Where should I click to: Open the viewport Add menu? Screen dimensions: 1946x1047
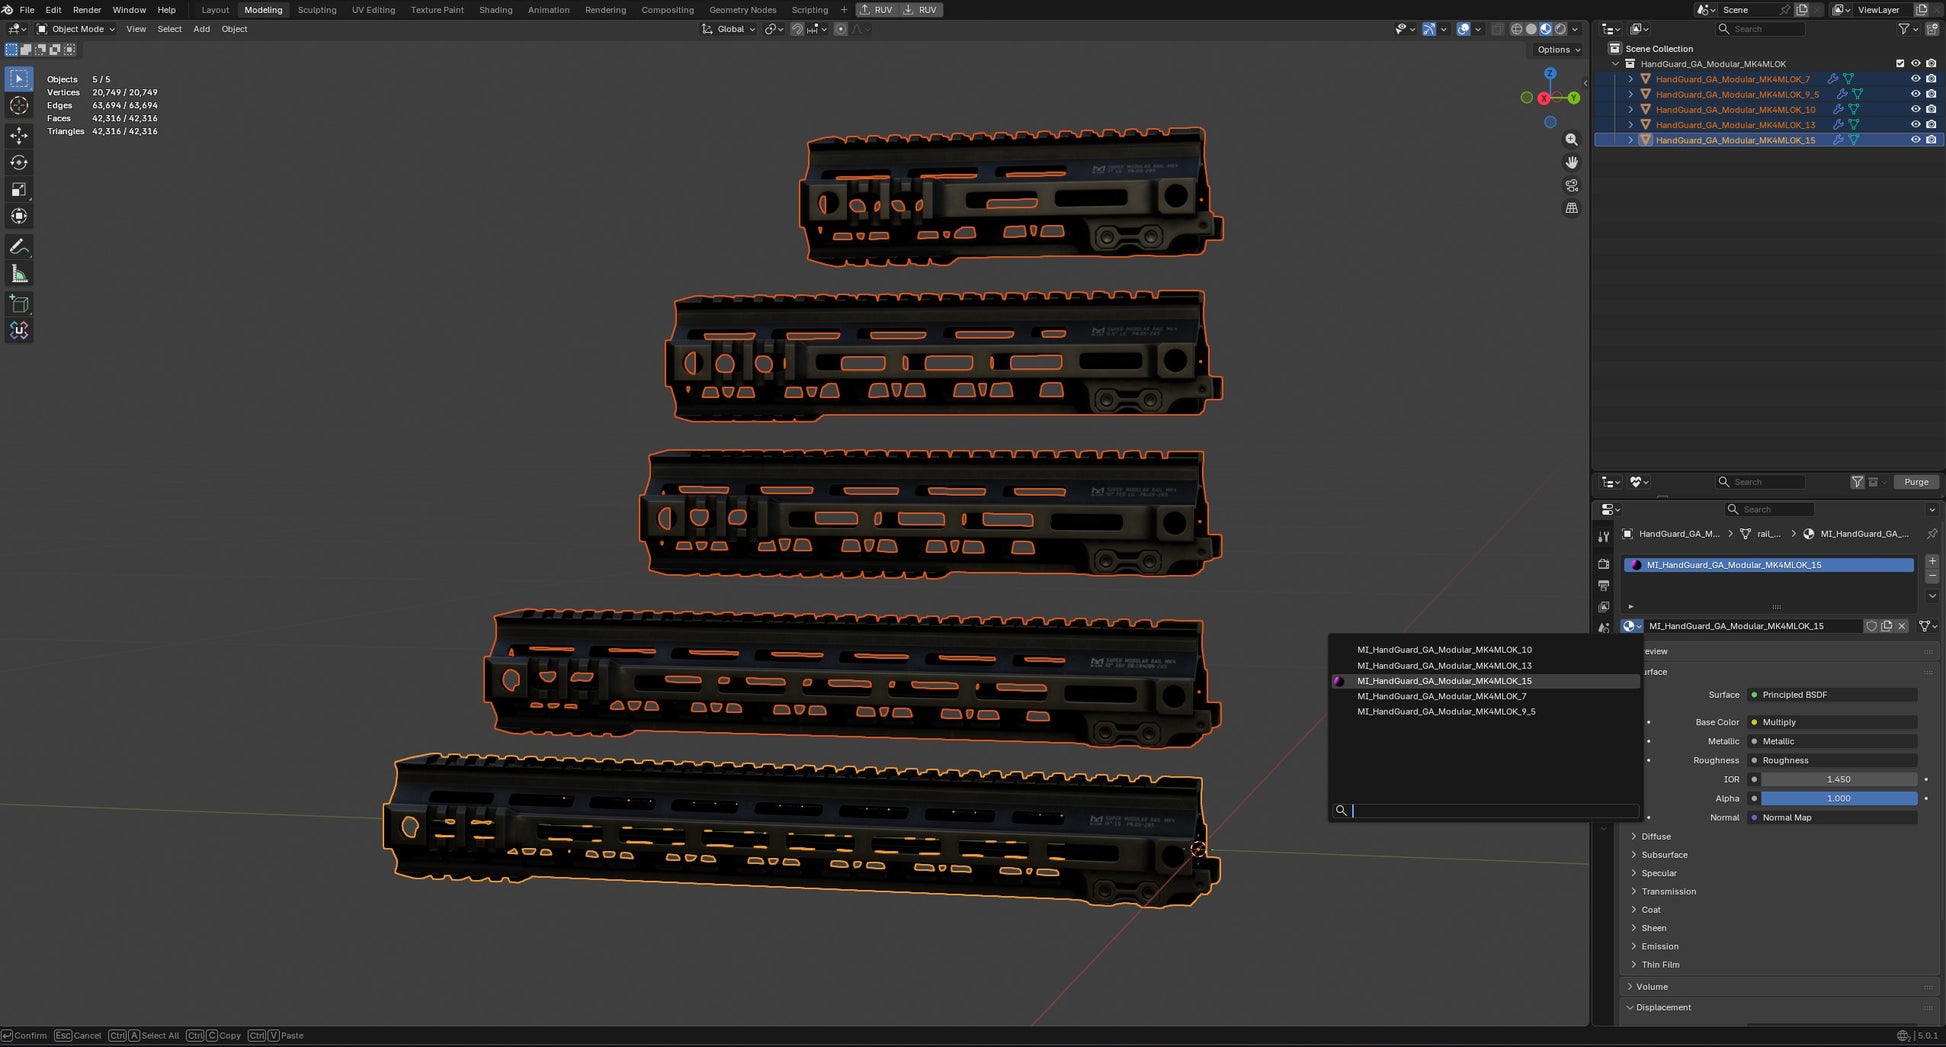coord(201,29)
